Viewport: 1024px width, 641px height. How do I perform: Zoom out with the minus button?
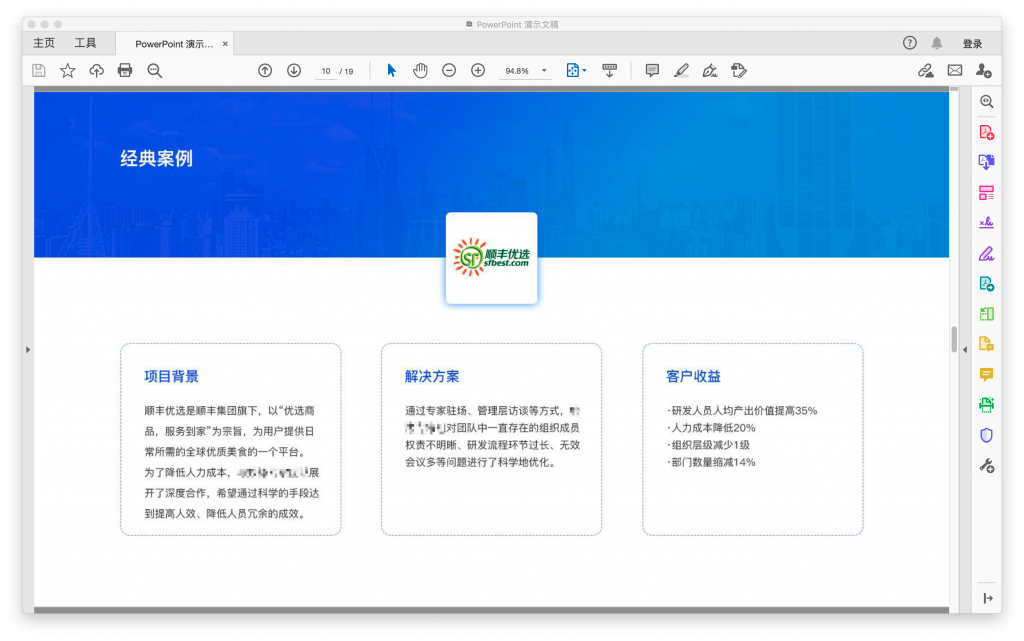(449, 70)
